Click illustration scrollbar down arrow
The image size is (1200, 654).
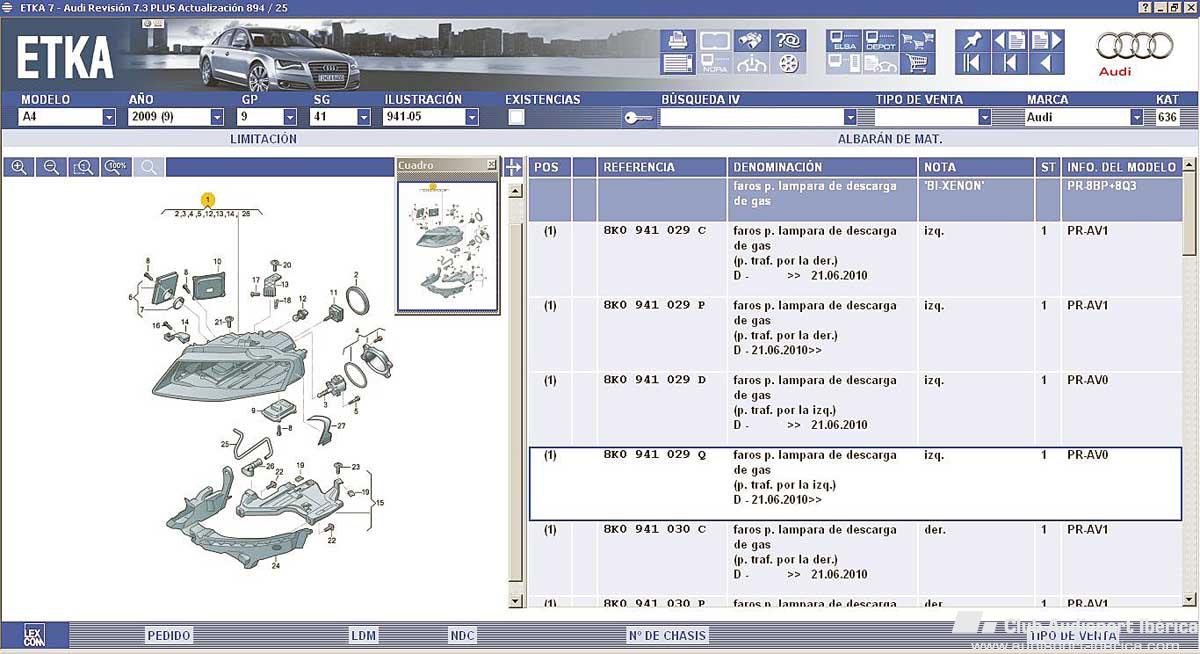(516, 600)
